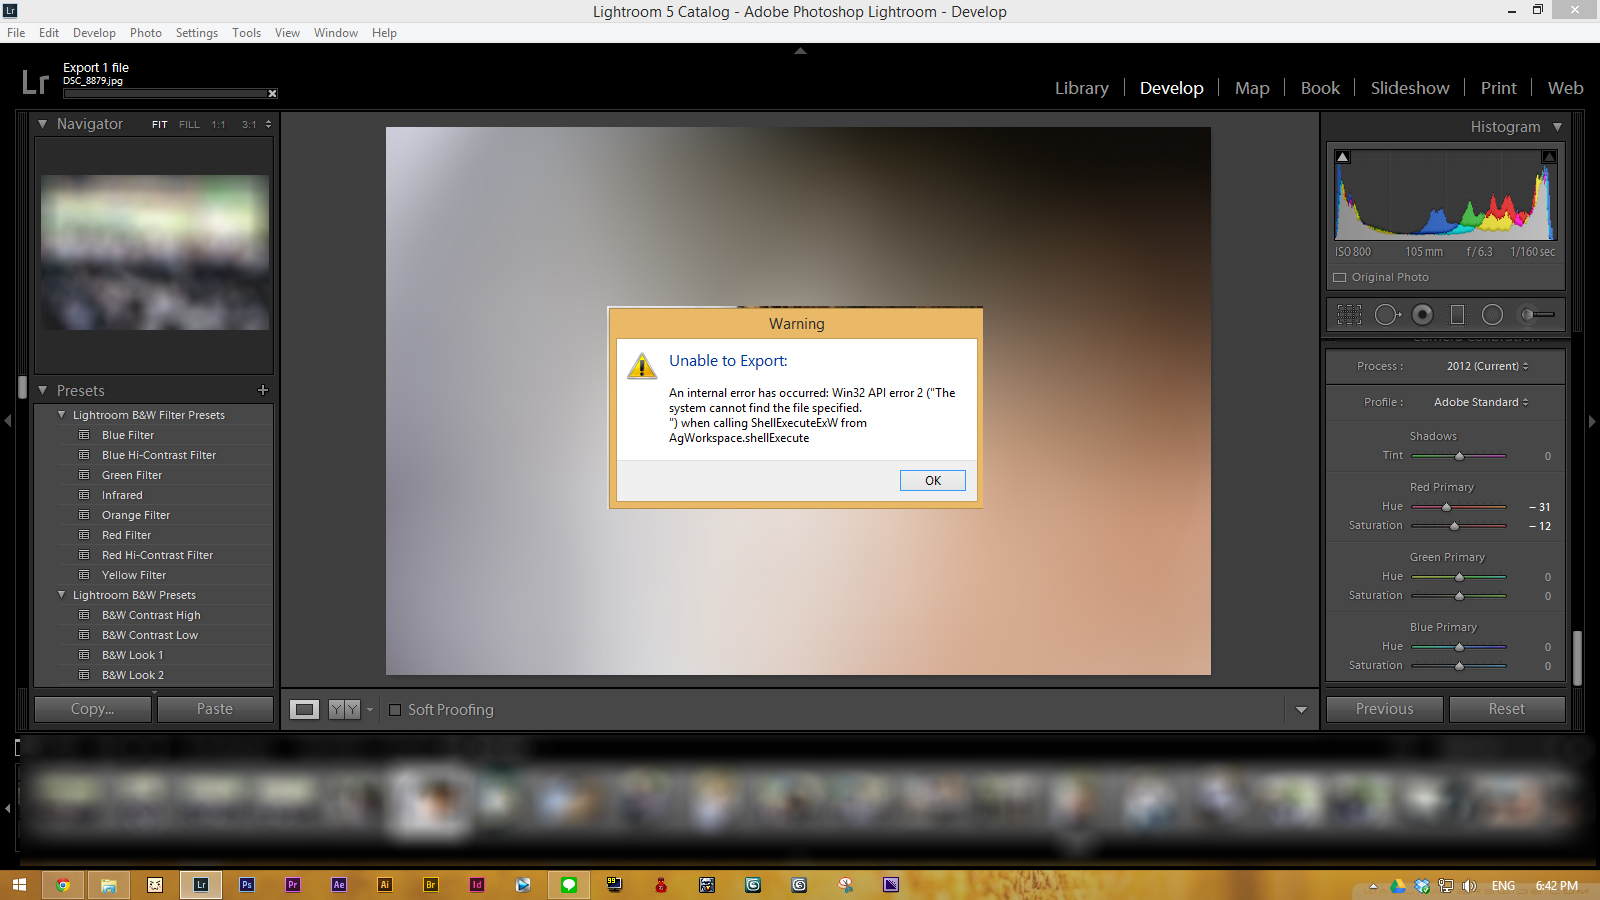Activate the Red Eye Correction tool
Image resolution: width=1600 pixels, height=900 pixels.
(1422, 315)
